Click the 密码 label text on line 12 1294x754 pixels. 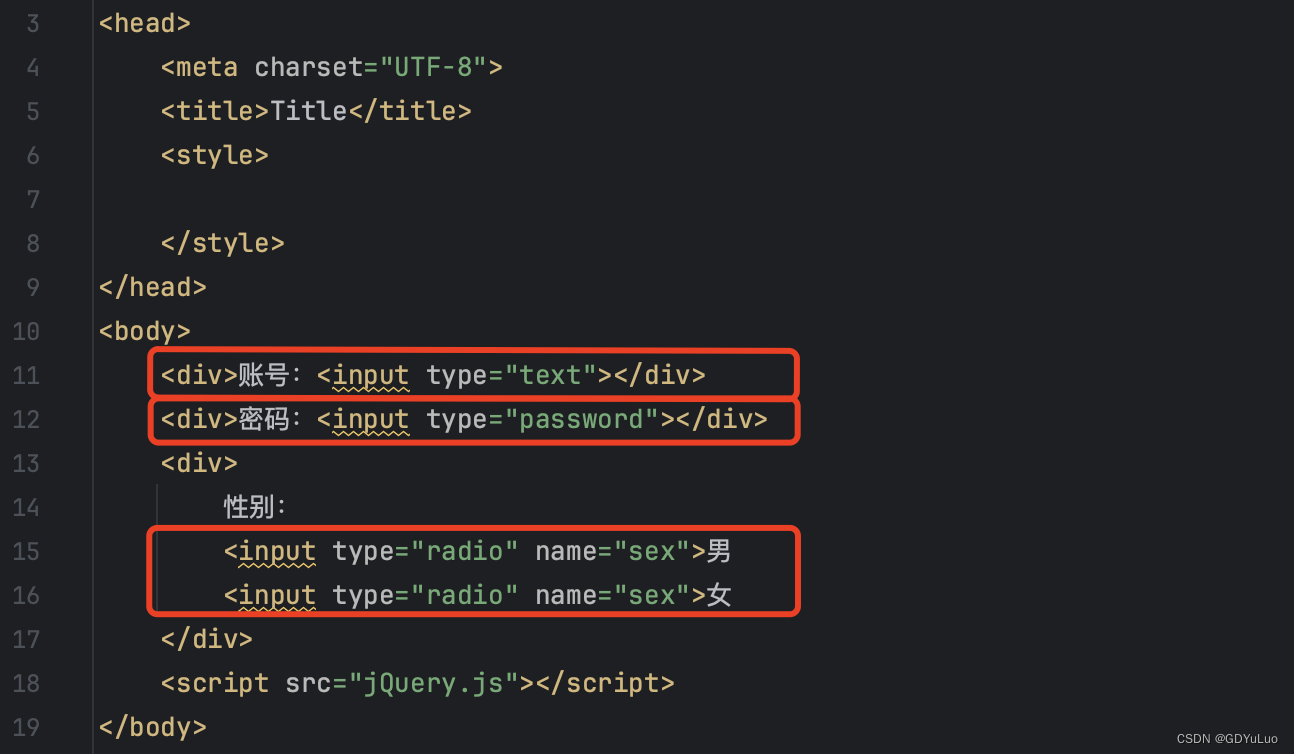(x=263, y=419)
